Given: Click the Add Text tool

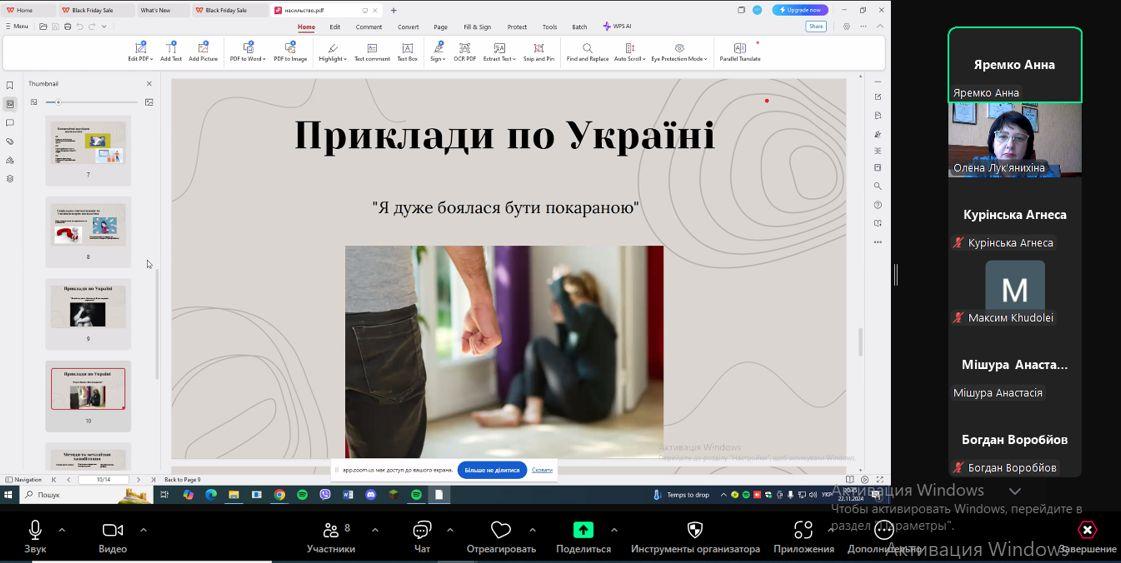Looking at the screenshot, I should pyautogui.click(x=171, y=51).
